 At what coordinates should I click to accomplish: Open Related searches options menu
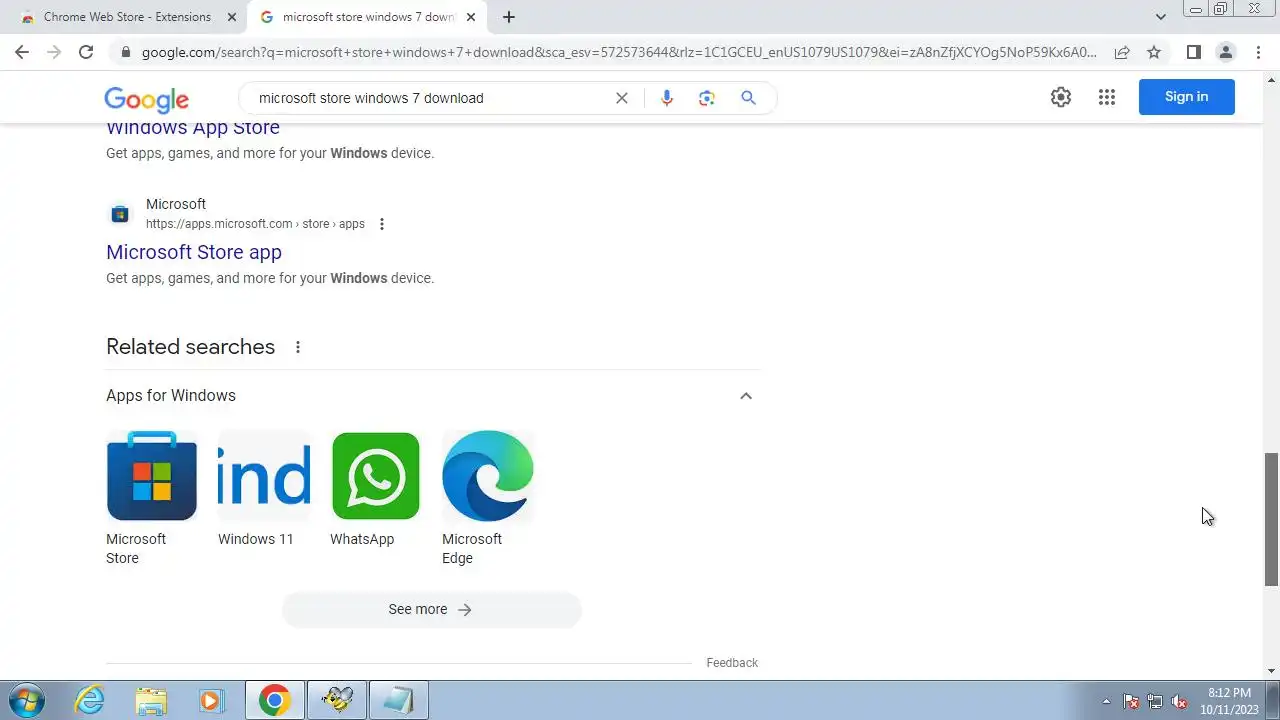298,347
